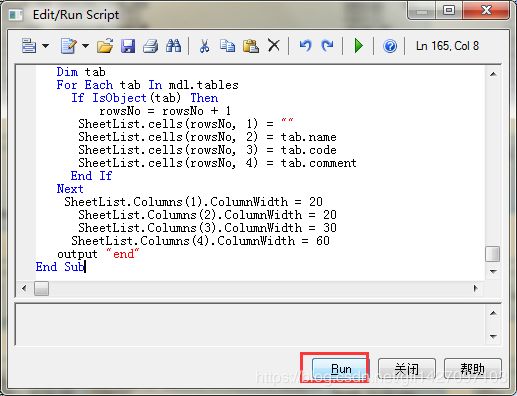The height and width of the screenshot is (396, 517).
Task: Maximize the Edit/Run Script window
Action: pyautogui.click(x=449, y=10)
